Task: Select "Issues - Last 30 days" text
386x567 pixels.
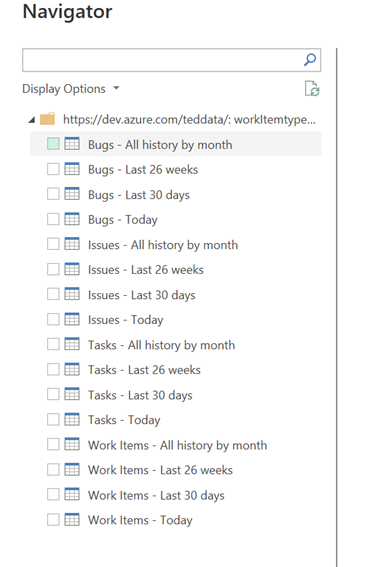Action: 142,295
